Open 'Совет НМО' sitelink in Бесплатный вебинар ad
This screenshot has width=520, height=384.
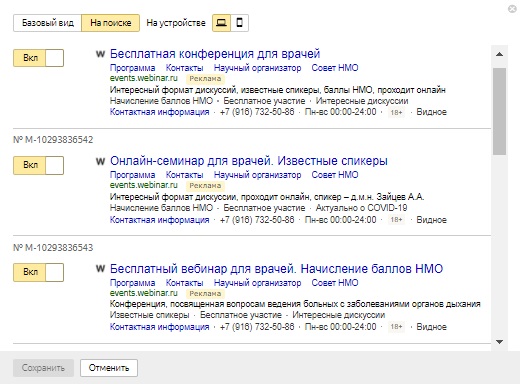point(335,283)
